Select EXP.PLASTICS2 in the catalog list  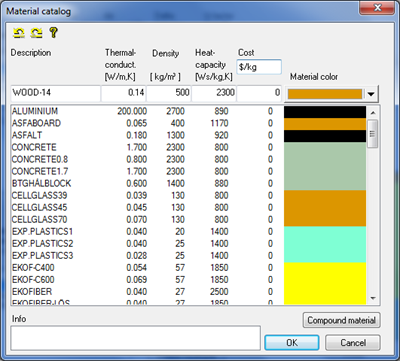coord(188,243)
